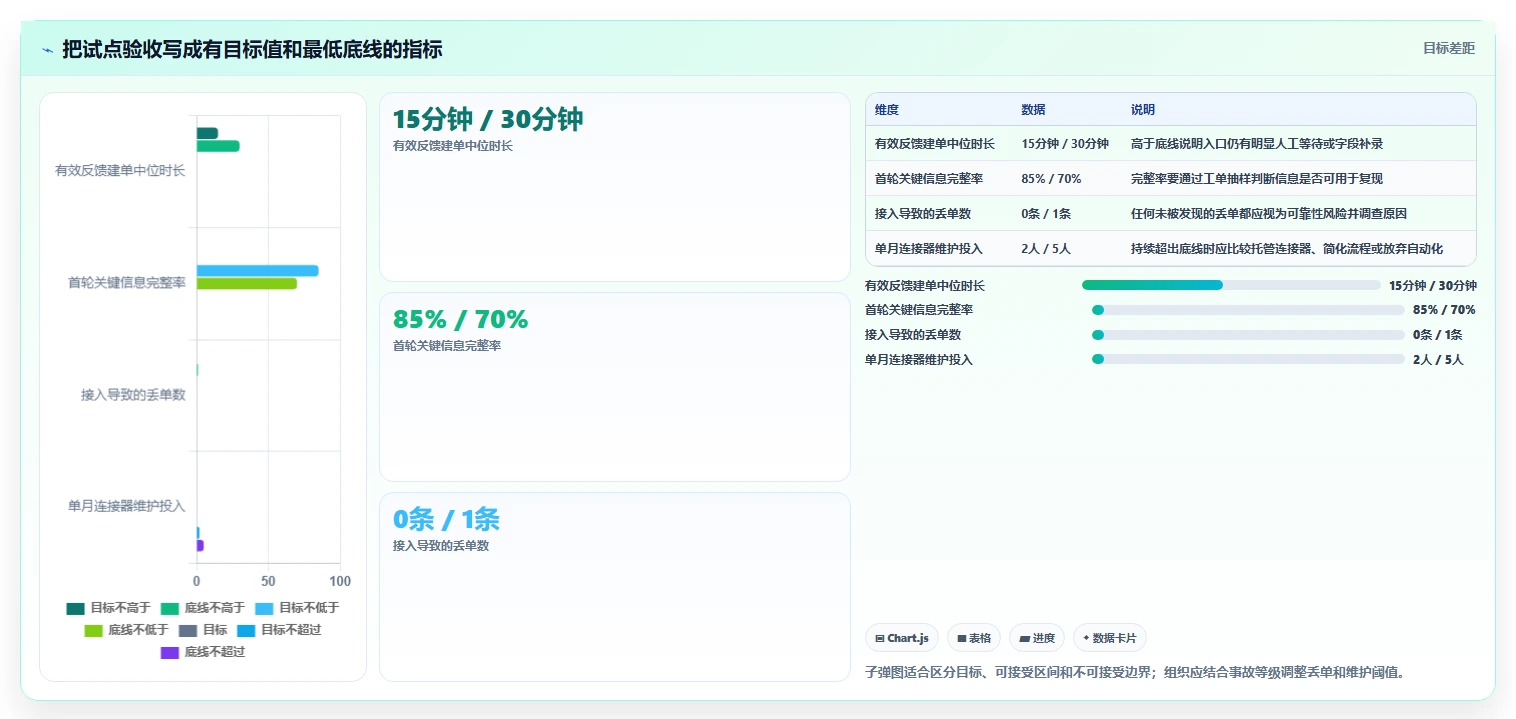Click the 2人 / 5人 value beside the progress bar

pos(1438,360)
